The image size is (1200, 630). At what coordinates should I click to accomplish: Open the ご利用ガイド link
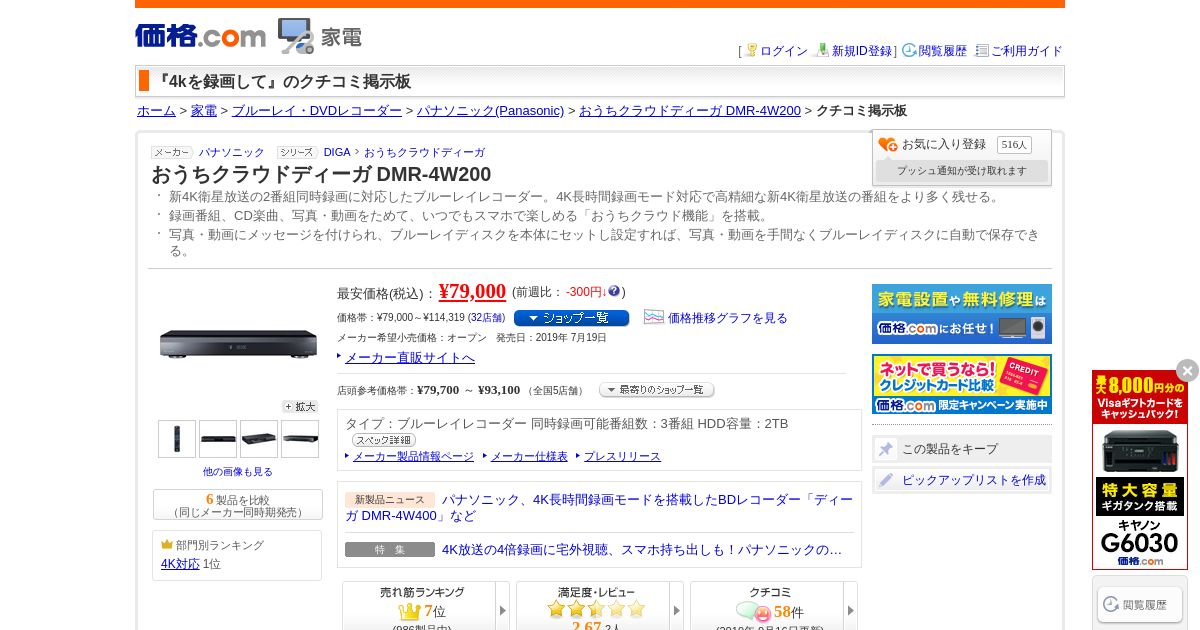(x=1027, y=51)
